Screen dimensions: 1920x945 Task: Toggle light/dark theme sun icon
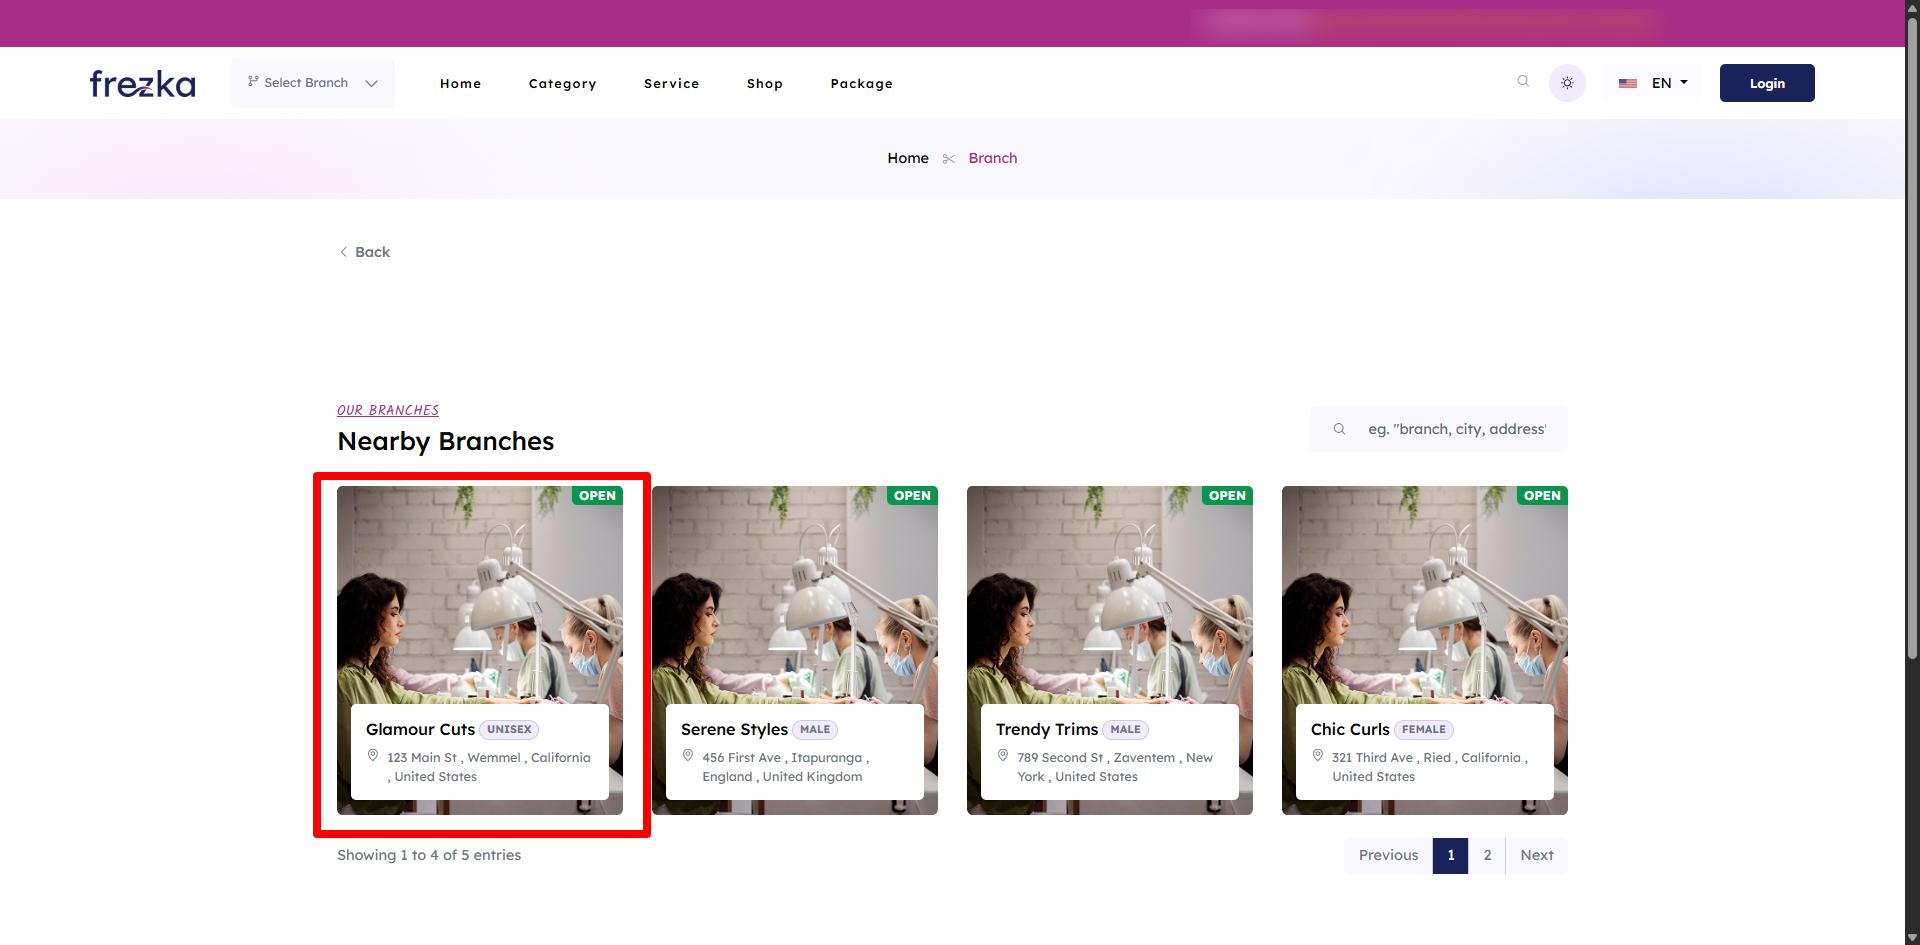(x=1567, y=83)
